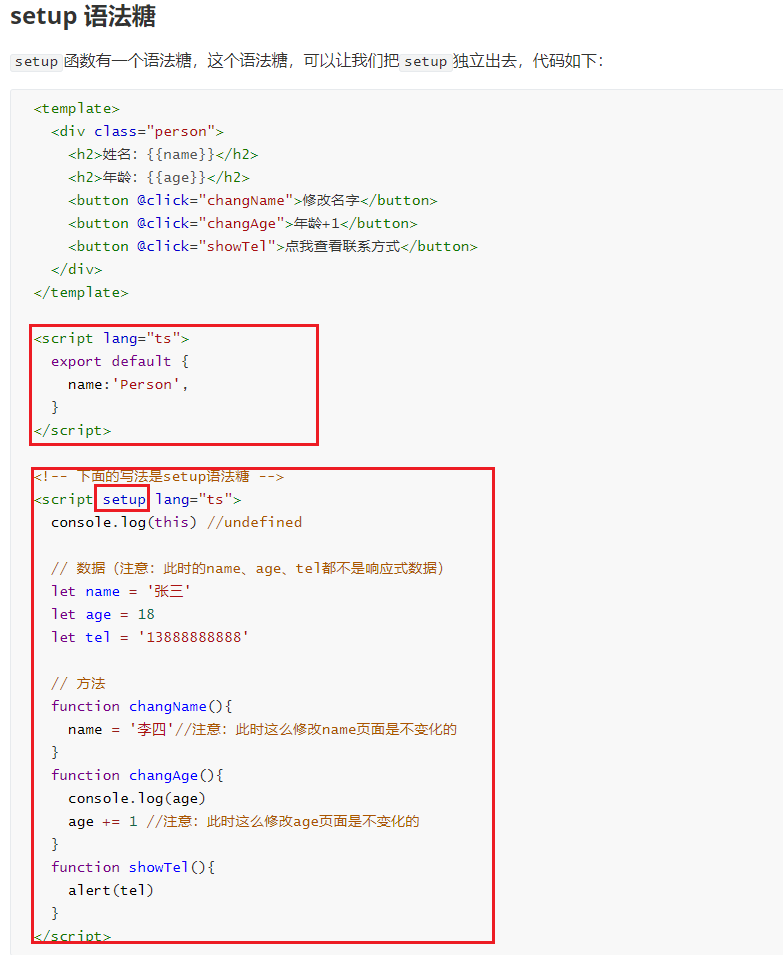Click the comment about 数据 not being reactive

pyautogui.click(x=247, y=568)
